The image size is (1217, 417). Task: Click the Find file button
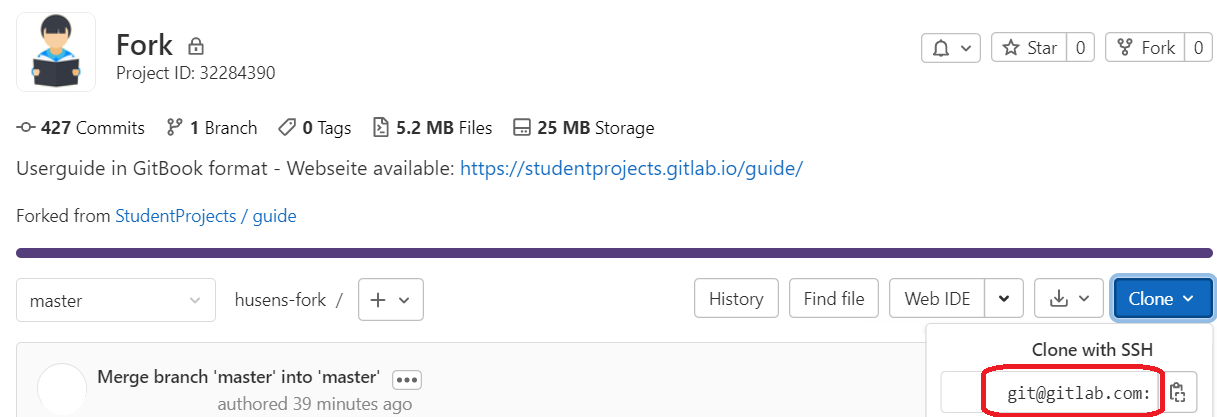[834, 298]
